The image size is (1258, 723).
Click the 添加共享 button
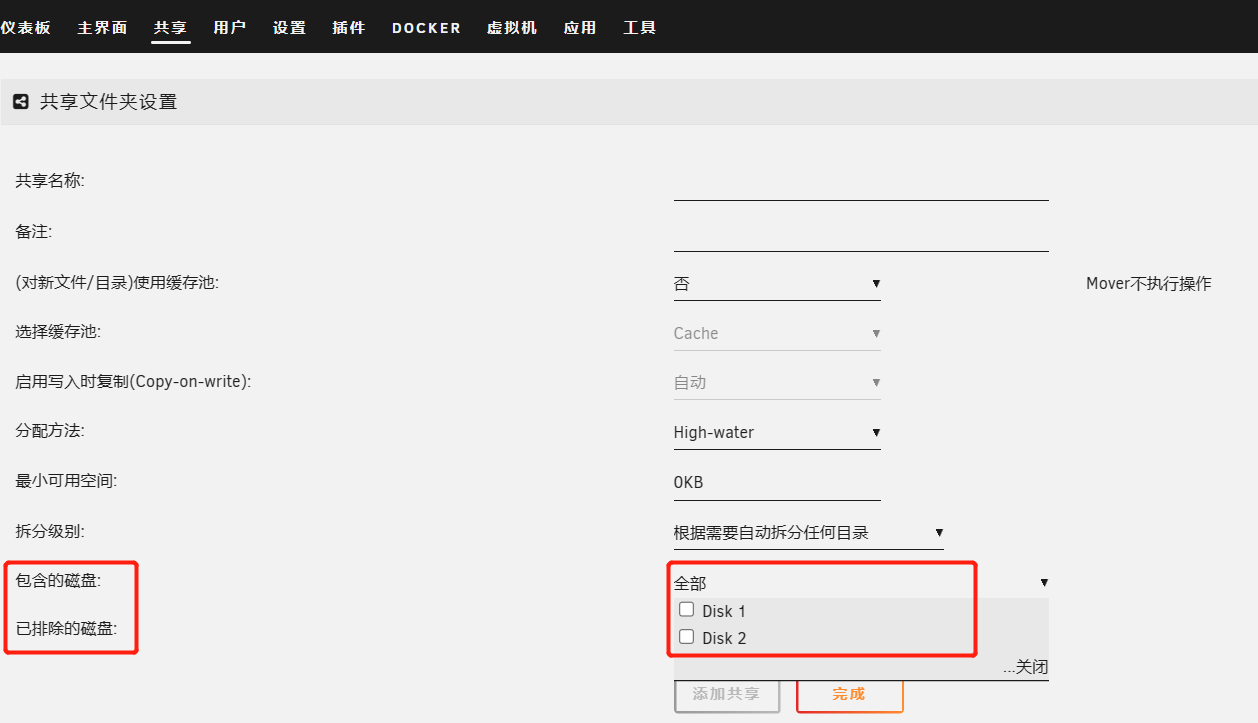(725, 694)
